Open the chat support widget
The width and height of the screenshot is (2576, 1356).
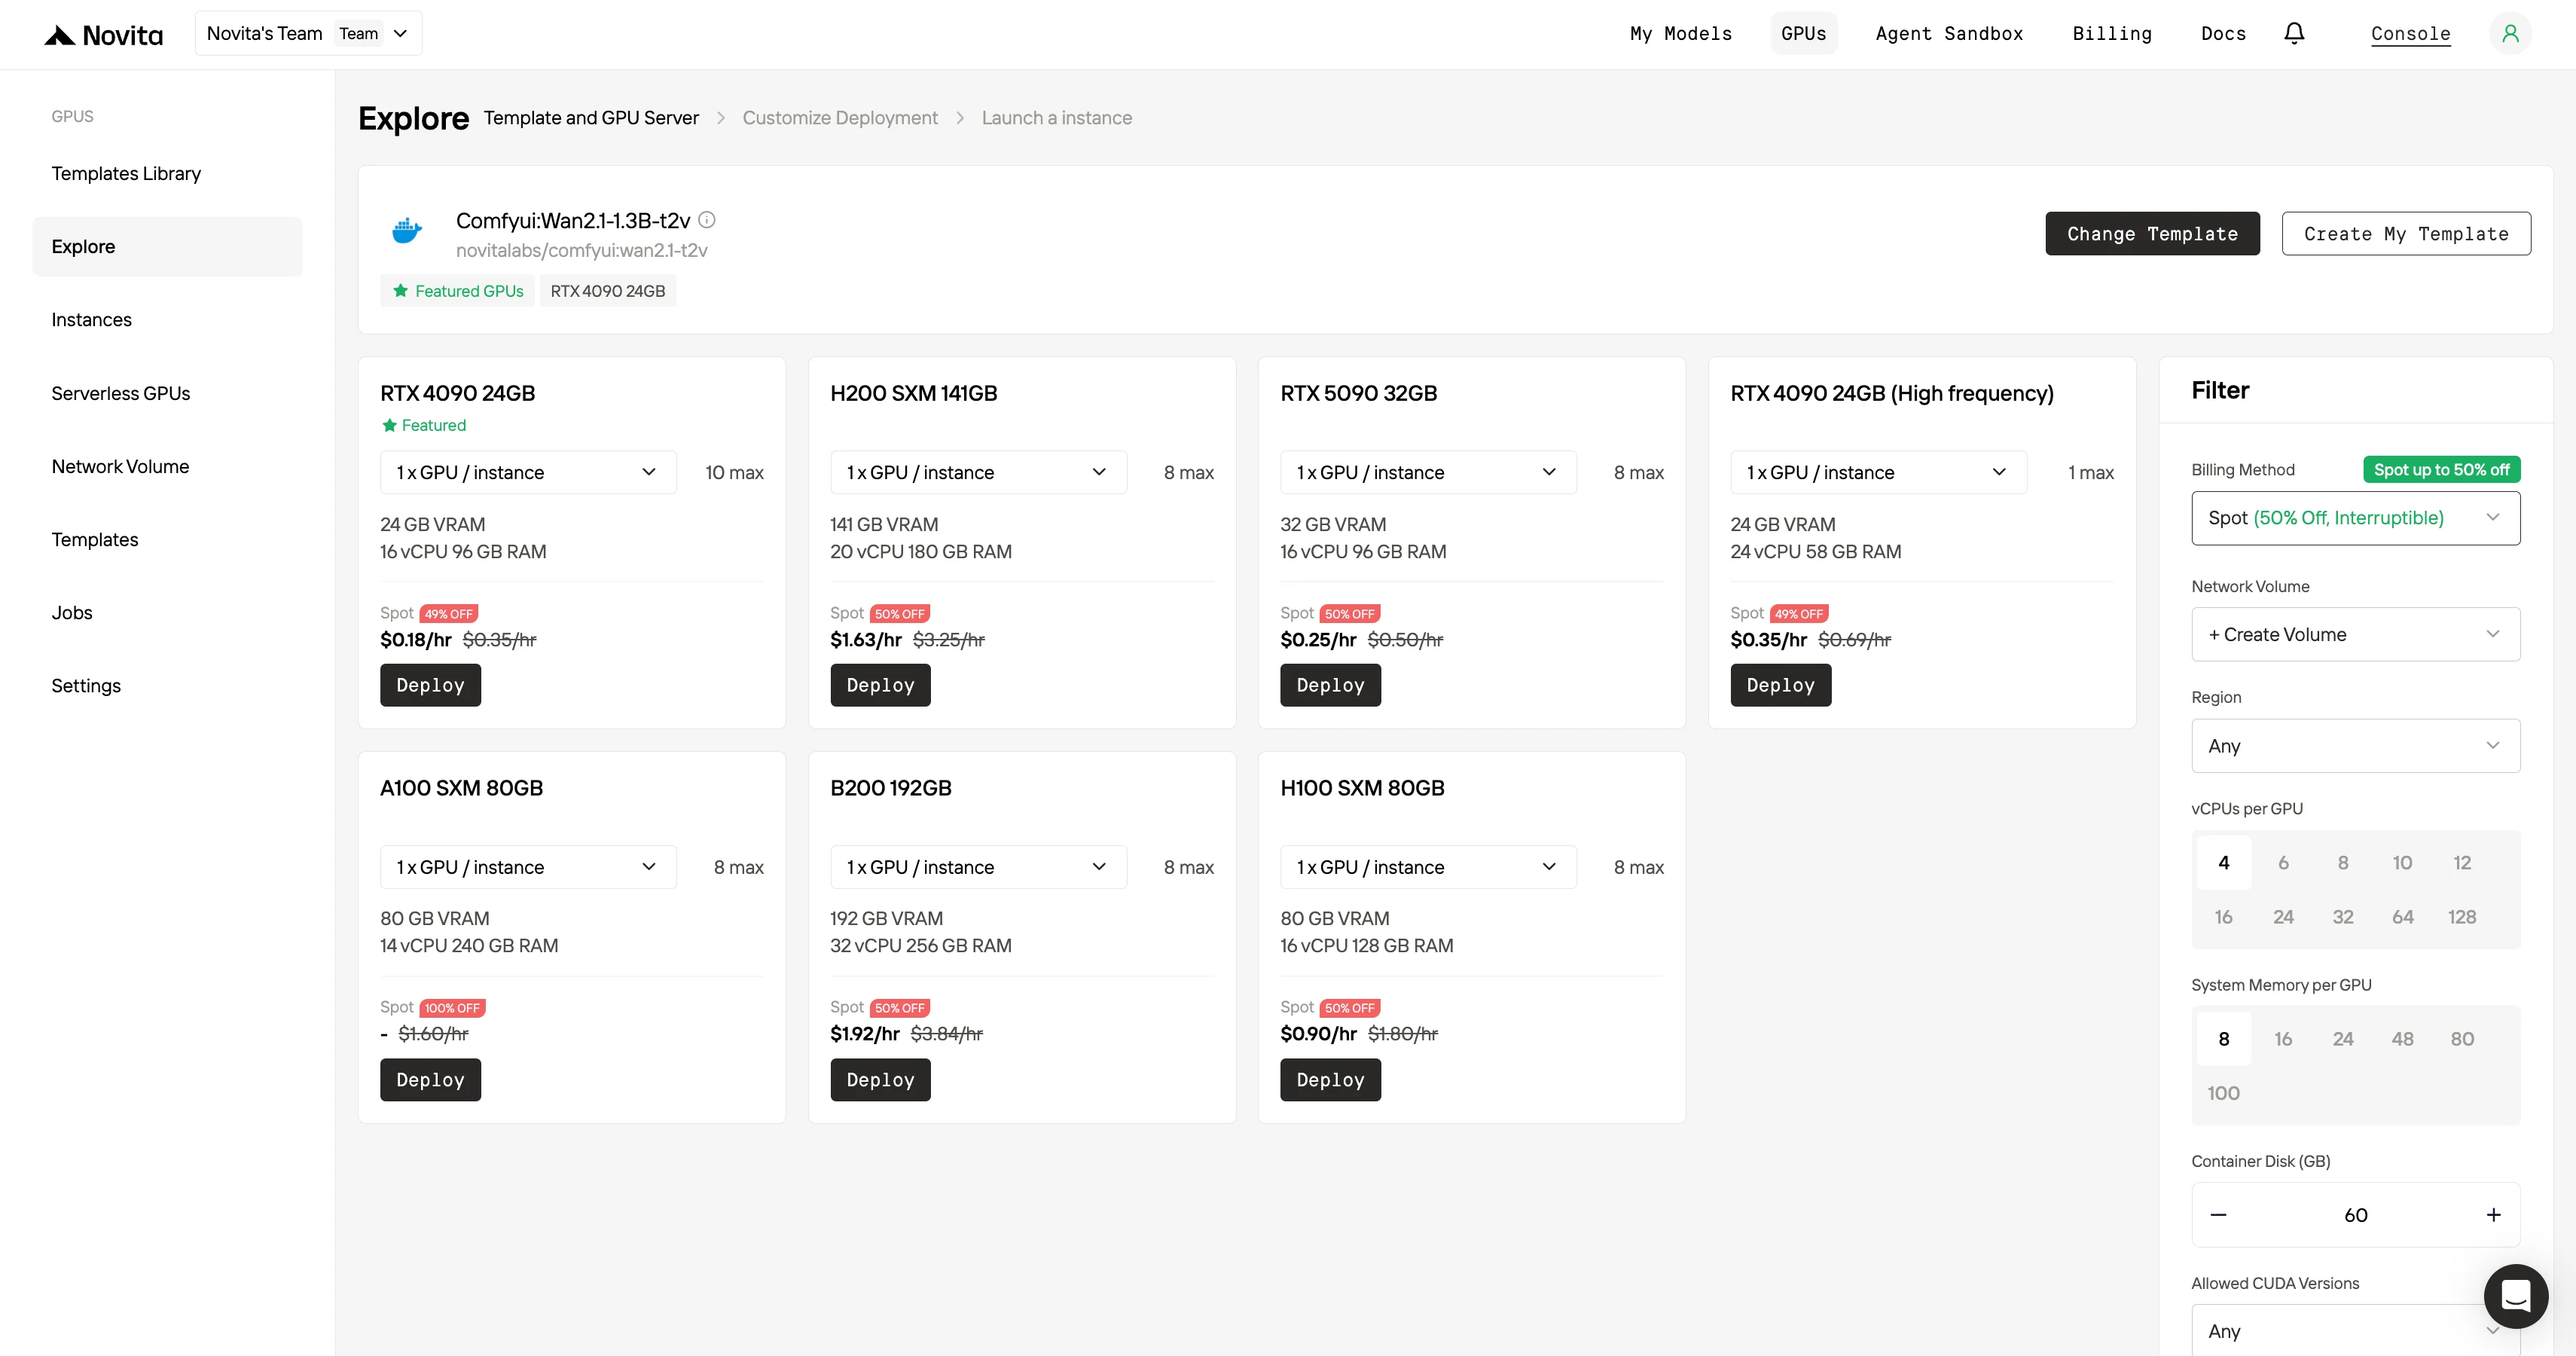coord(2515,1296)
